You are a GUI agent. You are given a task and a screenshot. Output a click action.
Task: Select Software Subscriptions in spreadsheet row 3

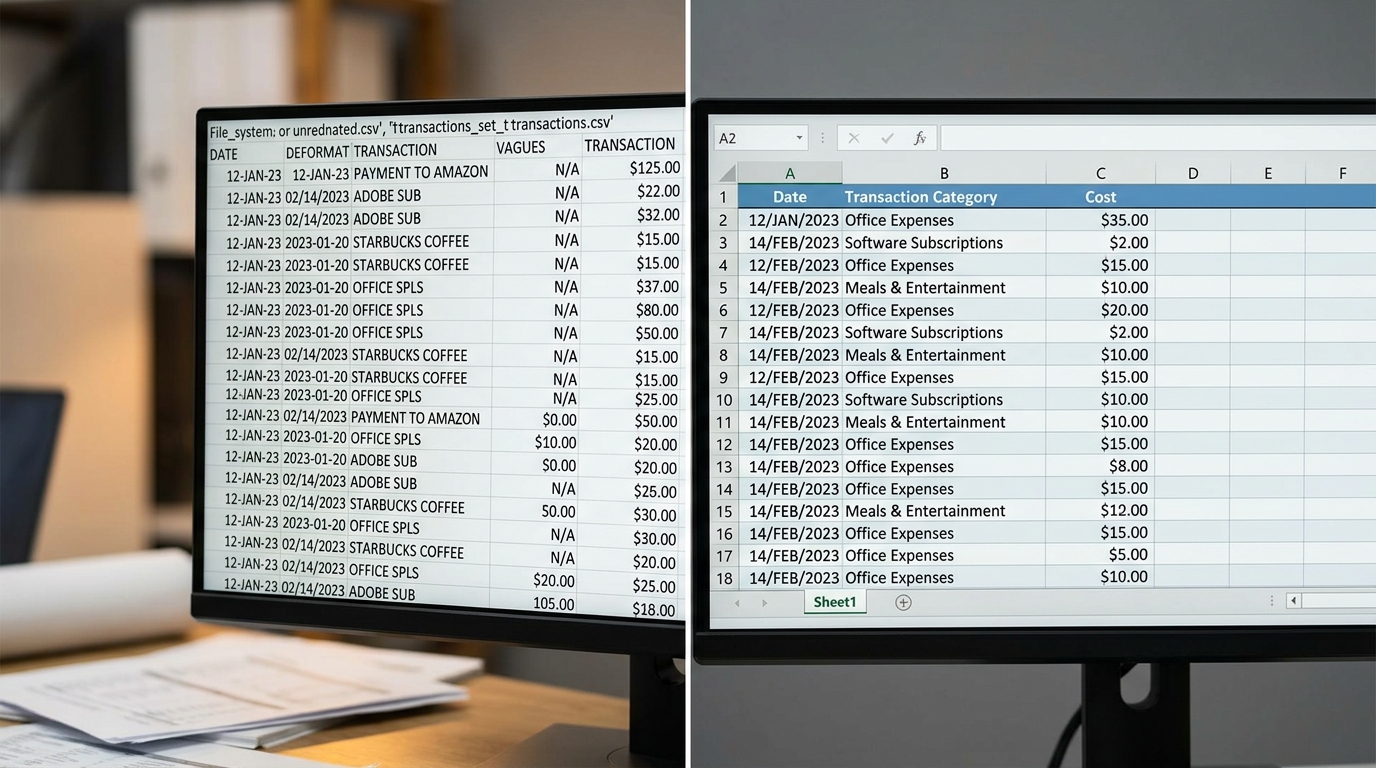(944, 243)
